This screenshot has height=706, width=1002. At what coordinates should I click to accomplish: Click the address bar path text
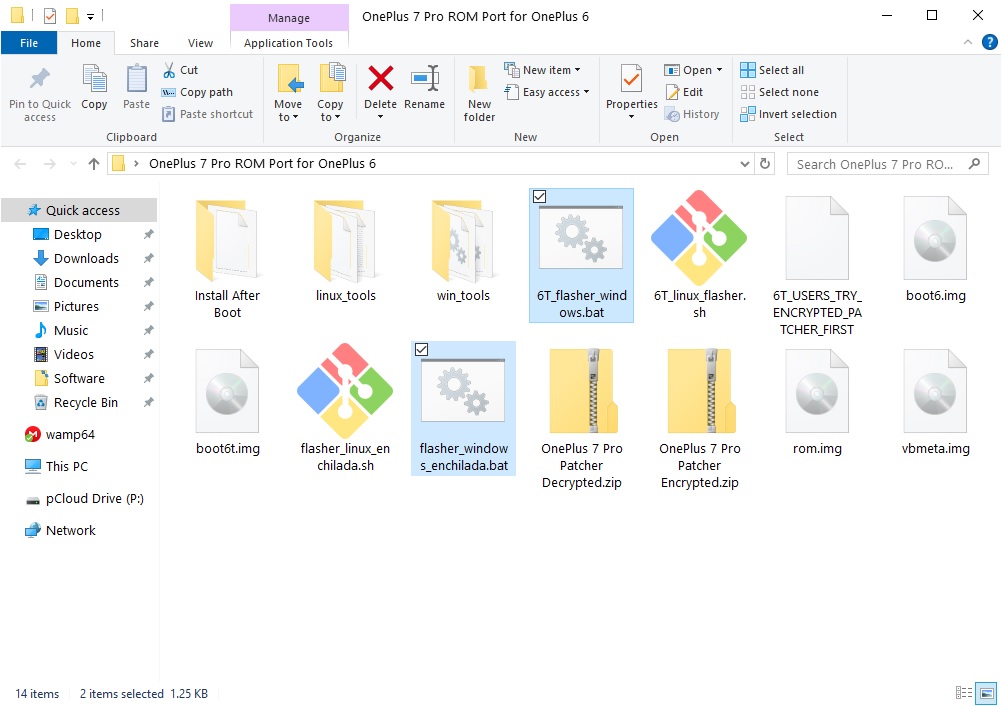tap(262, 164)
